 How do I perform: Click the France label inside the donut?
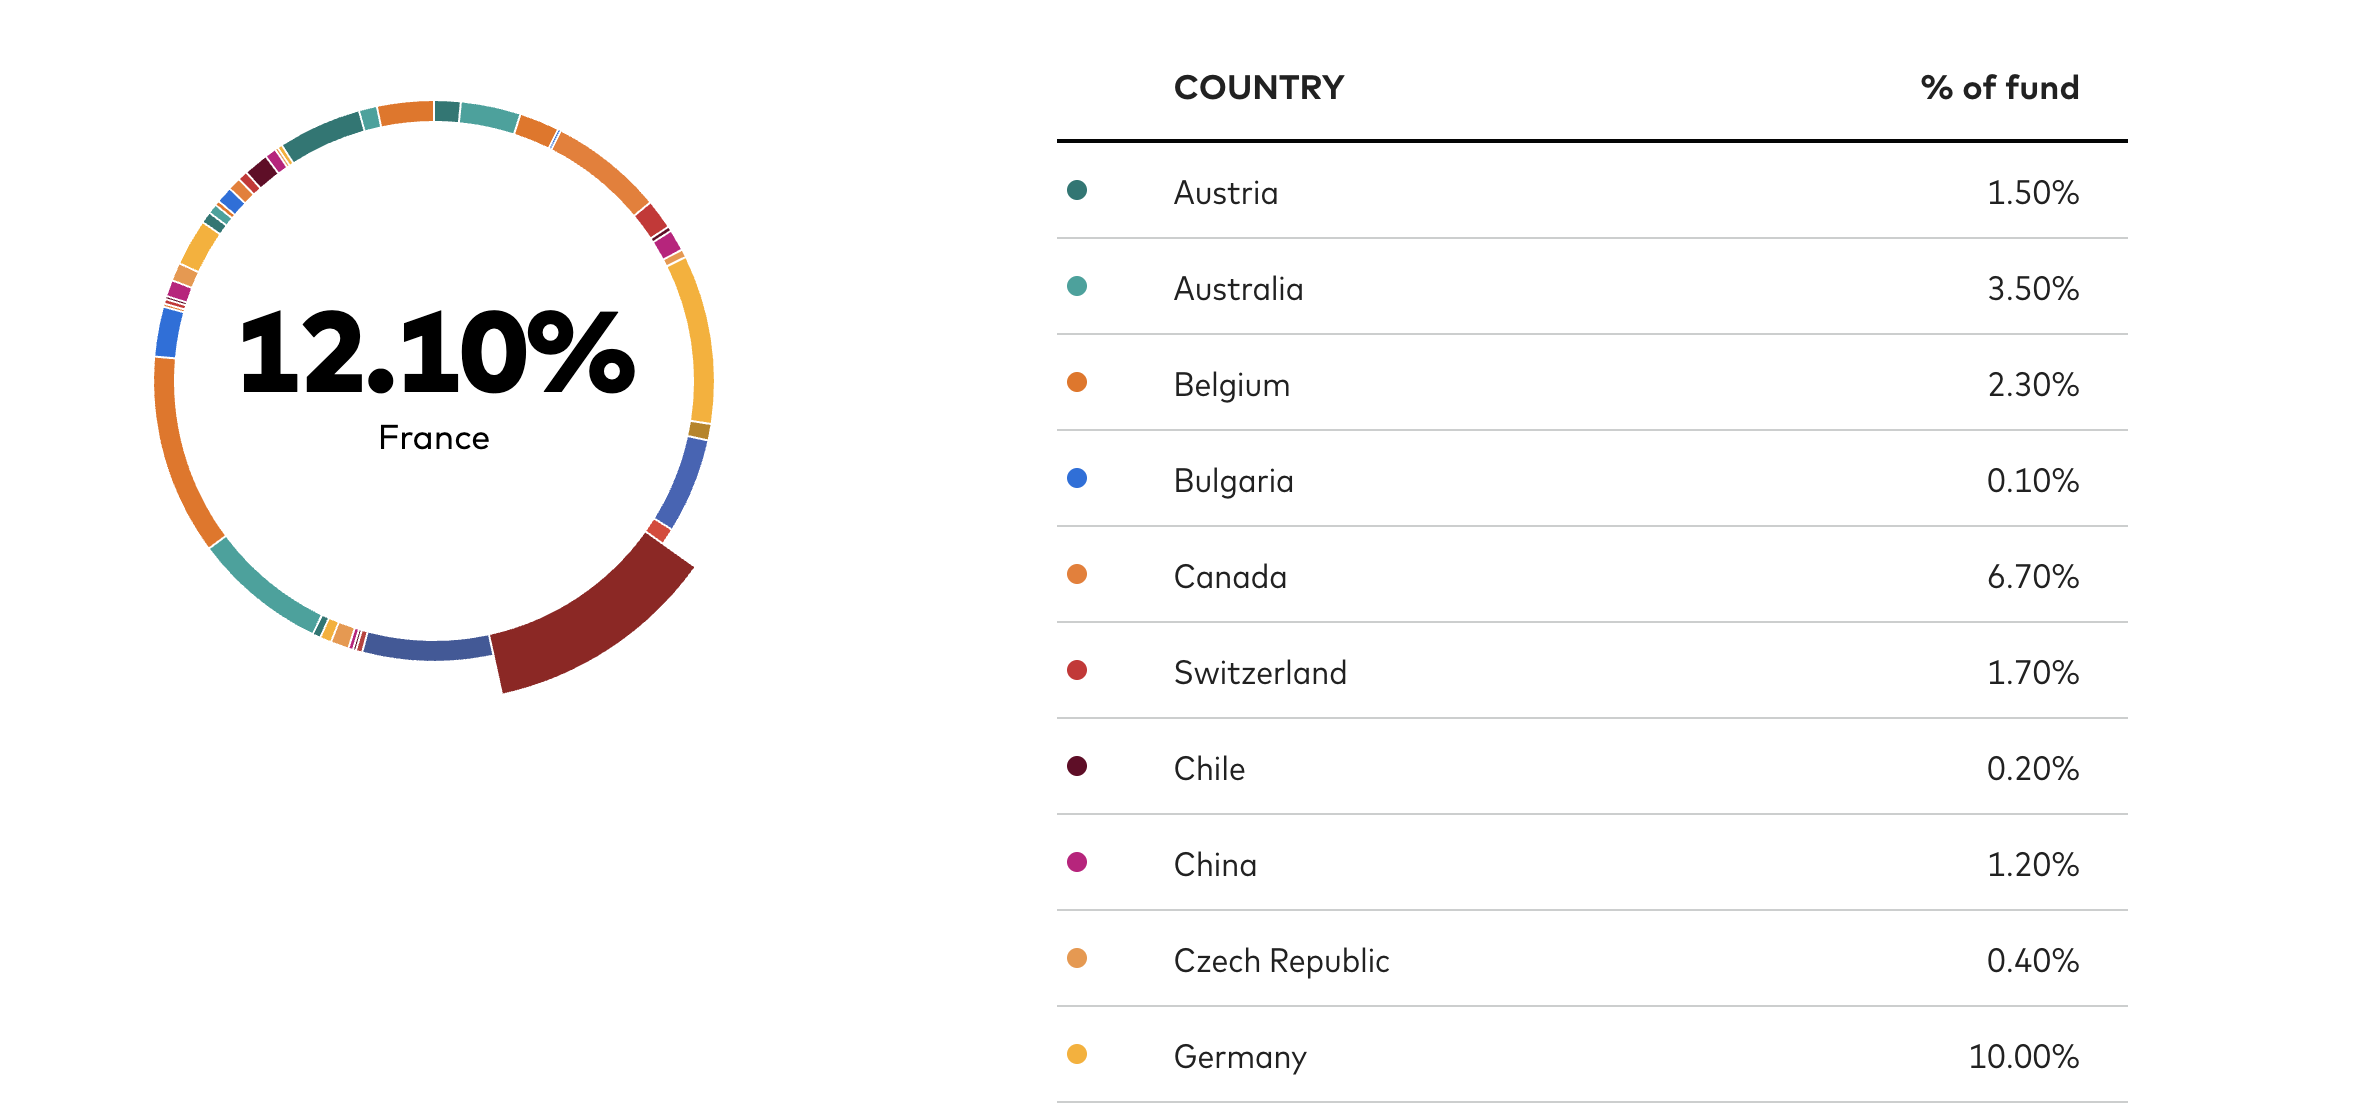(x=434, y=438)
